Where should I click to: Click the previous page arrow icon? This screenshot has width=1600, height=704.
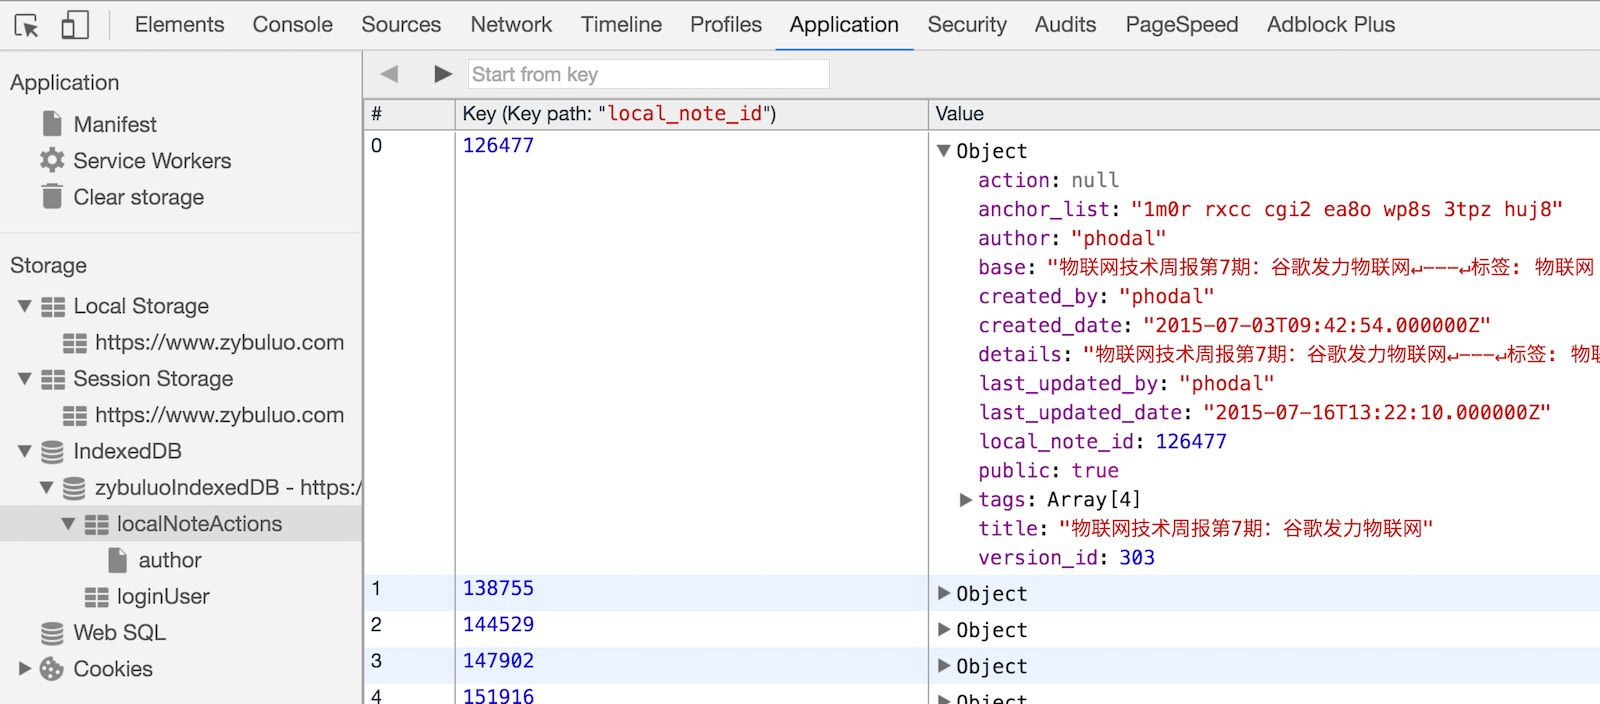(390, 74)
